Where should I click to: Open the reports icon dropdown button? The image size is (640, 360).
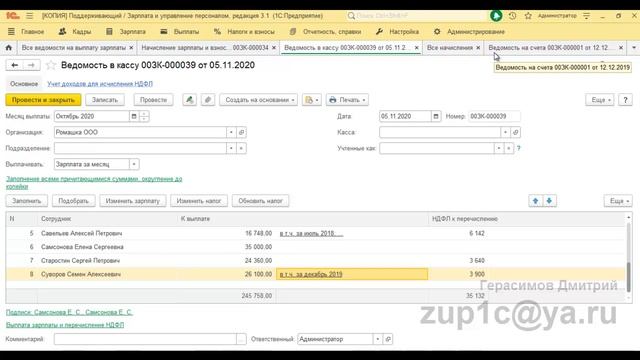[311, 100]
